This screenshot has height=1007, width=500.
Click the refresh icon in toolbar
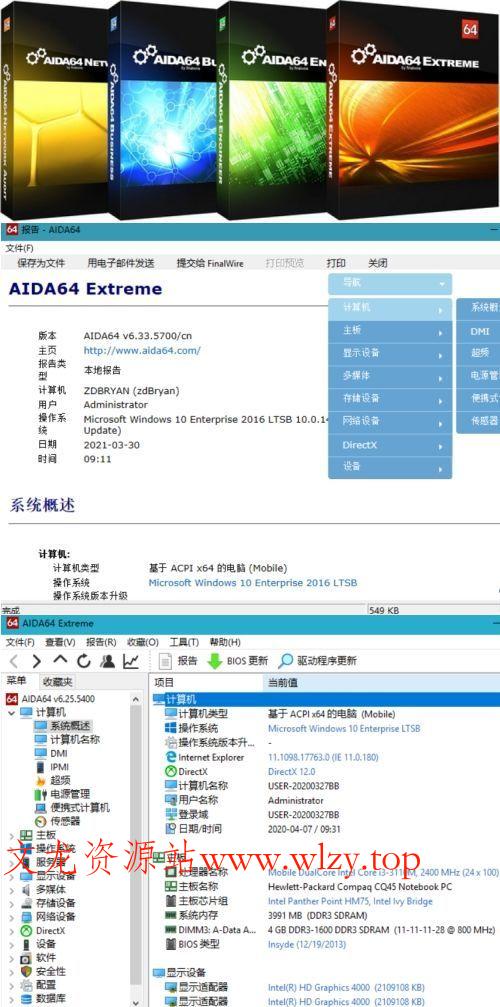pos(84,661)
